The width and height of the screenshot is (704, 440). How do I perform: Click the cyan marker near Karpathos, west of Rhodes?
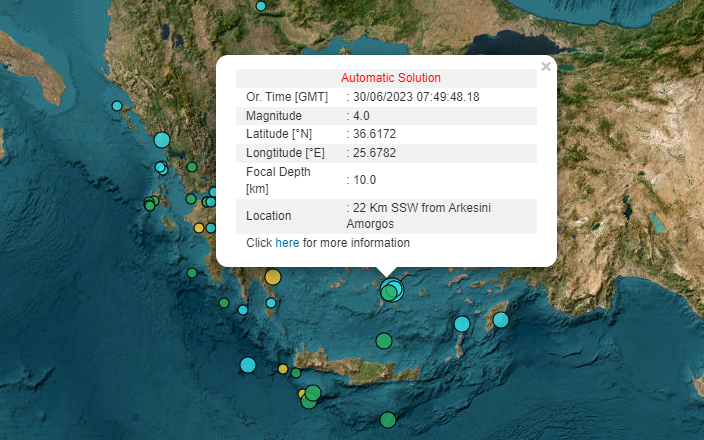click(x=462, y=324)
